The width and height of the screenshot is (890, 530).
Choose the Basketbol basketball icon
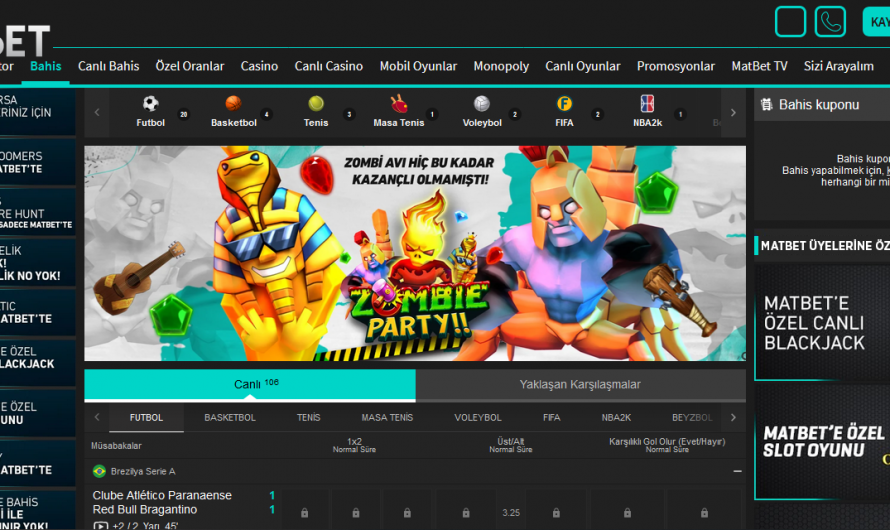click(233, 103)
